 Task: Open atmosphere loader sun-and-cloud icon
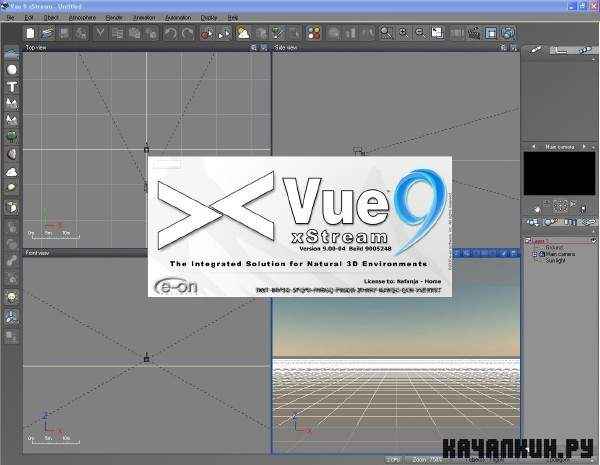point(243,33)
